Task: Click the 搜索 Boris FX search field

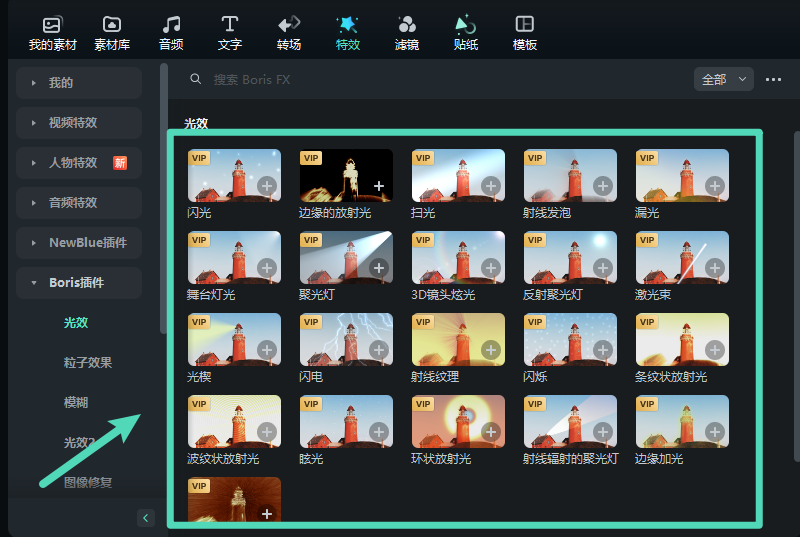Action: click(400, 79)
